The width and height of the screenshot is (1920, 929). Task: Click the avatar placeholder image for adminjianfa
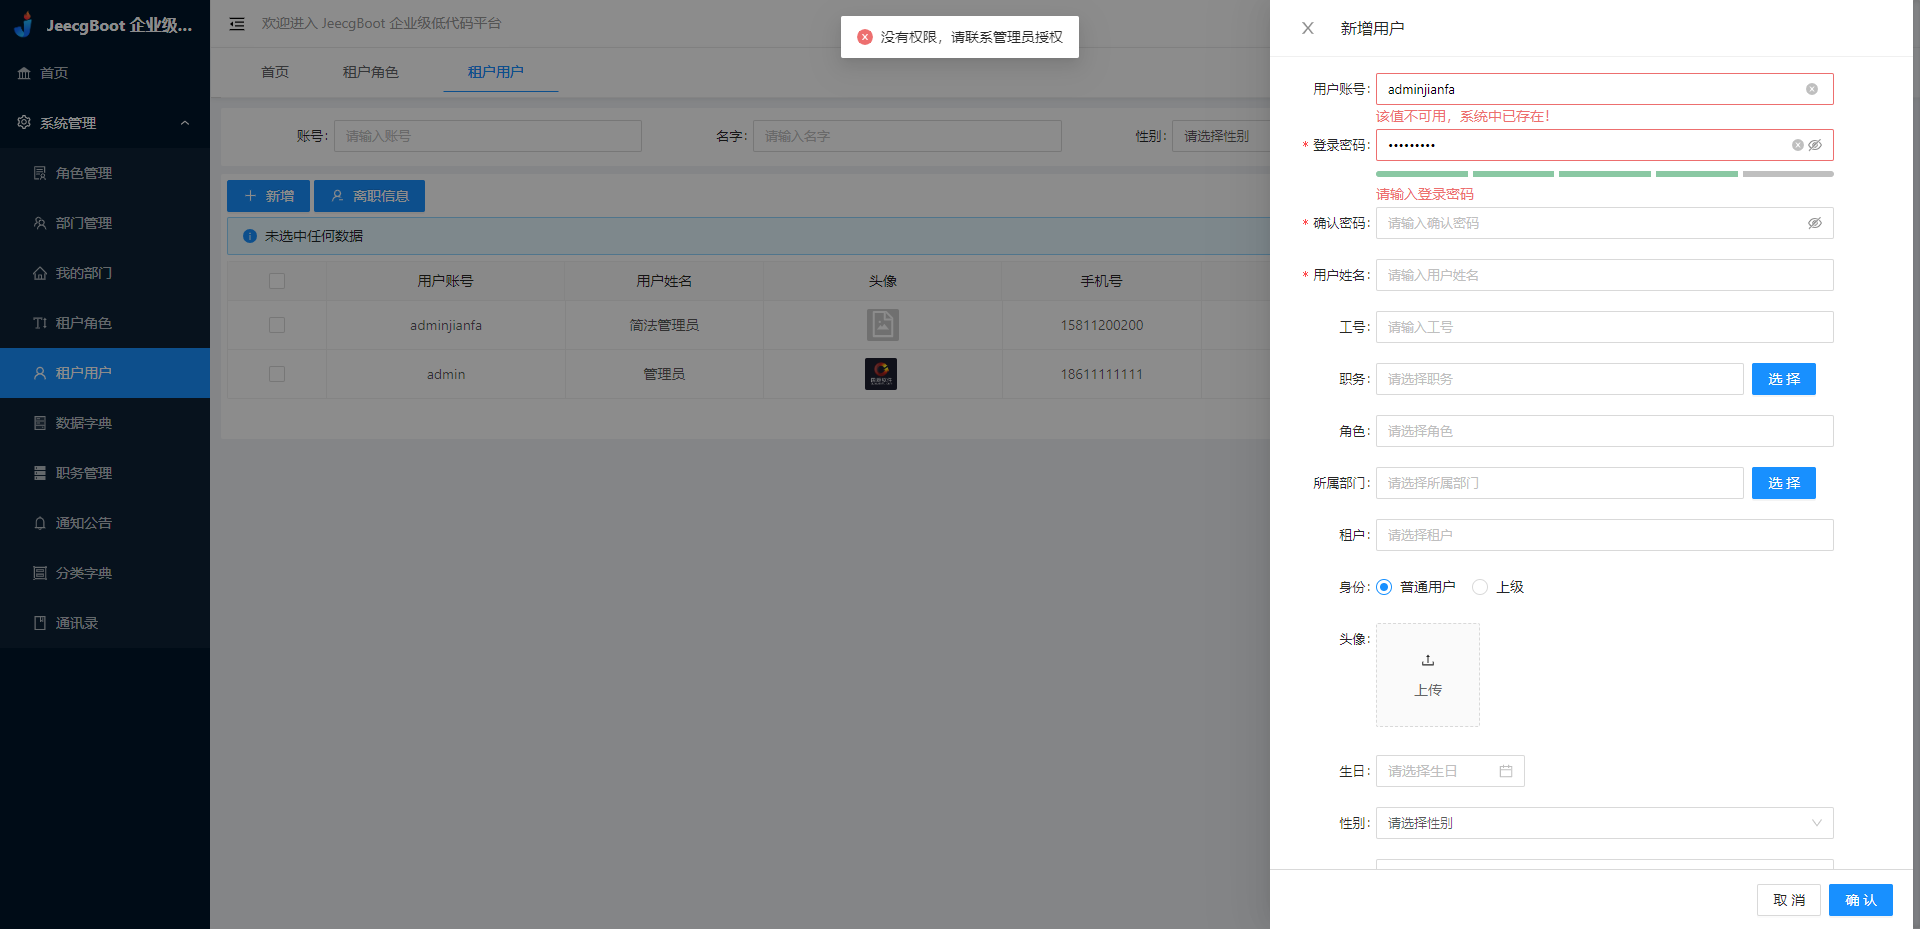pos(882,324)
